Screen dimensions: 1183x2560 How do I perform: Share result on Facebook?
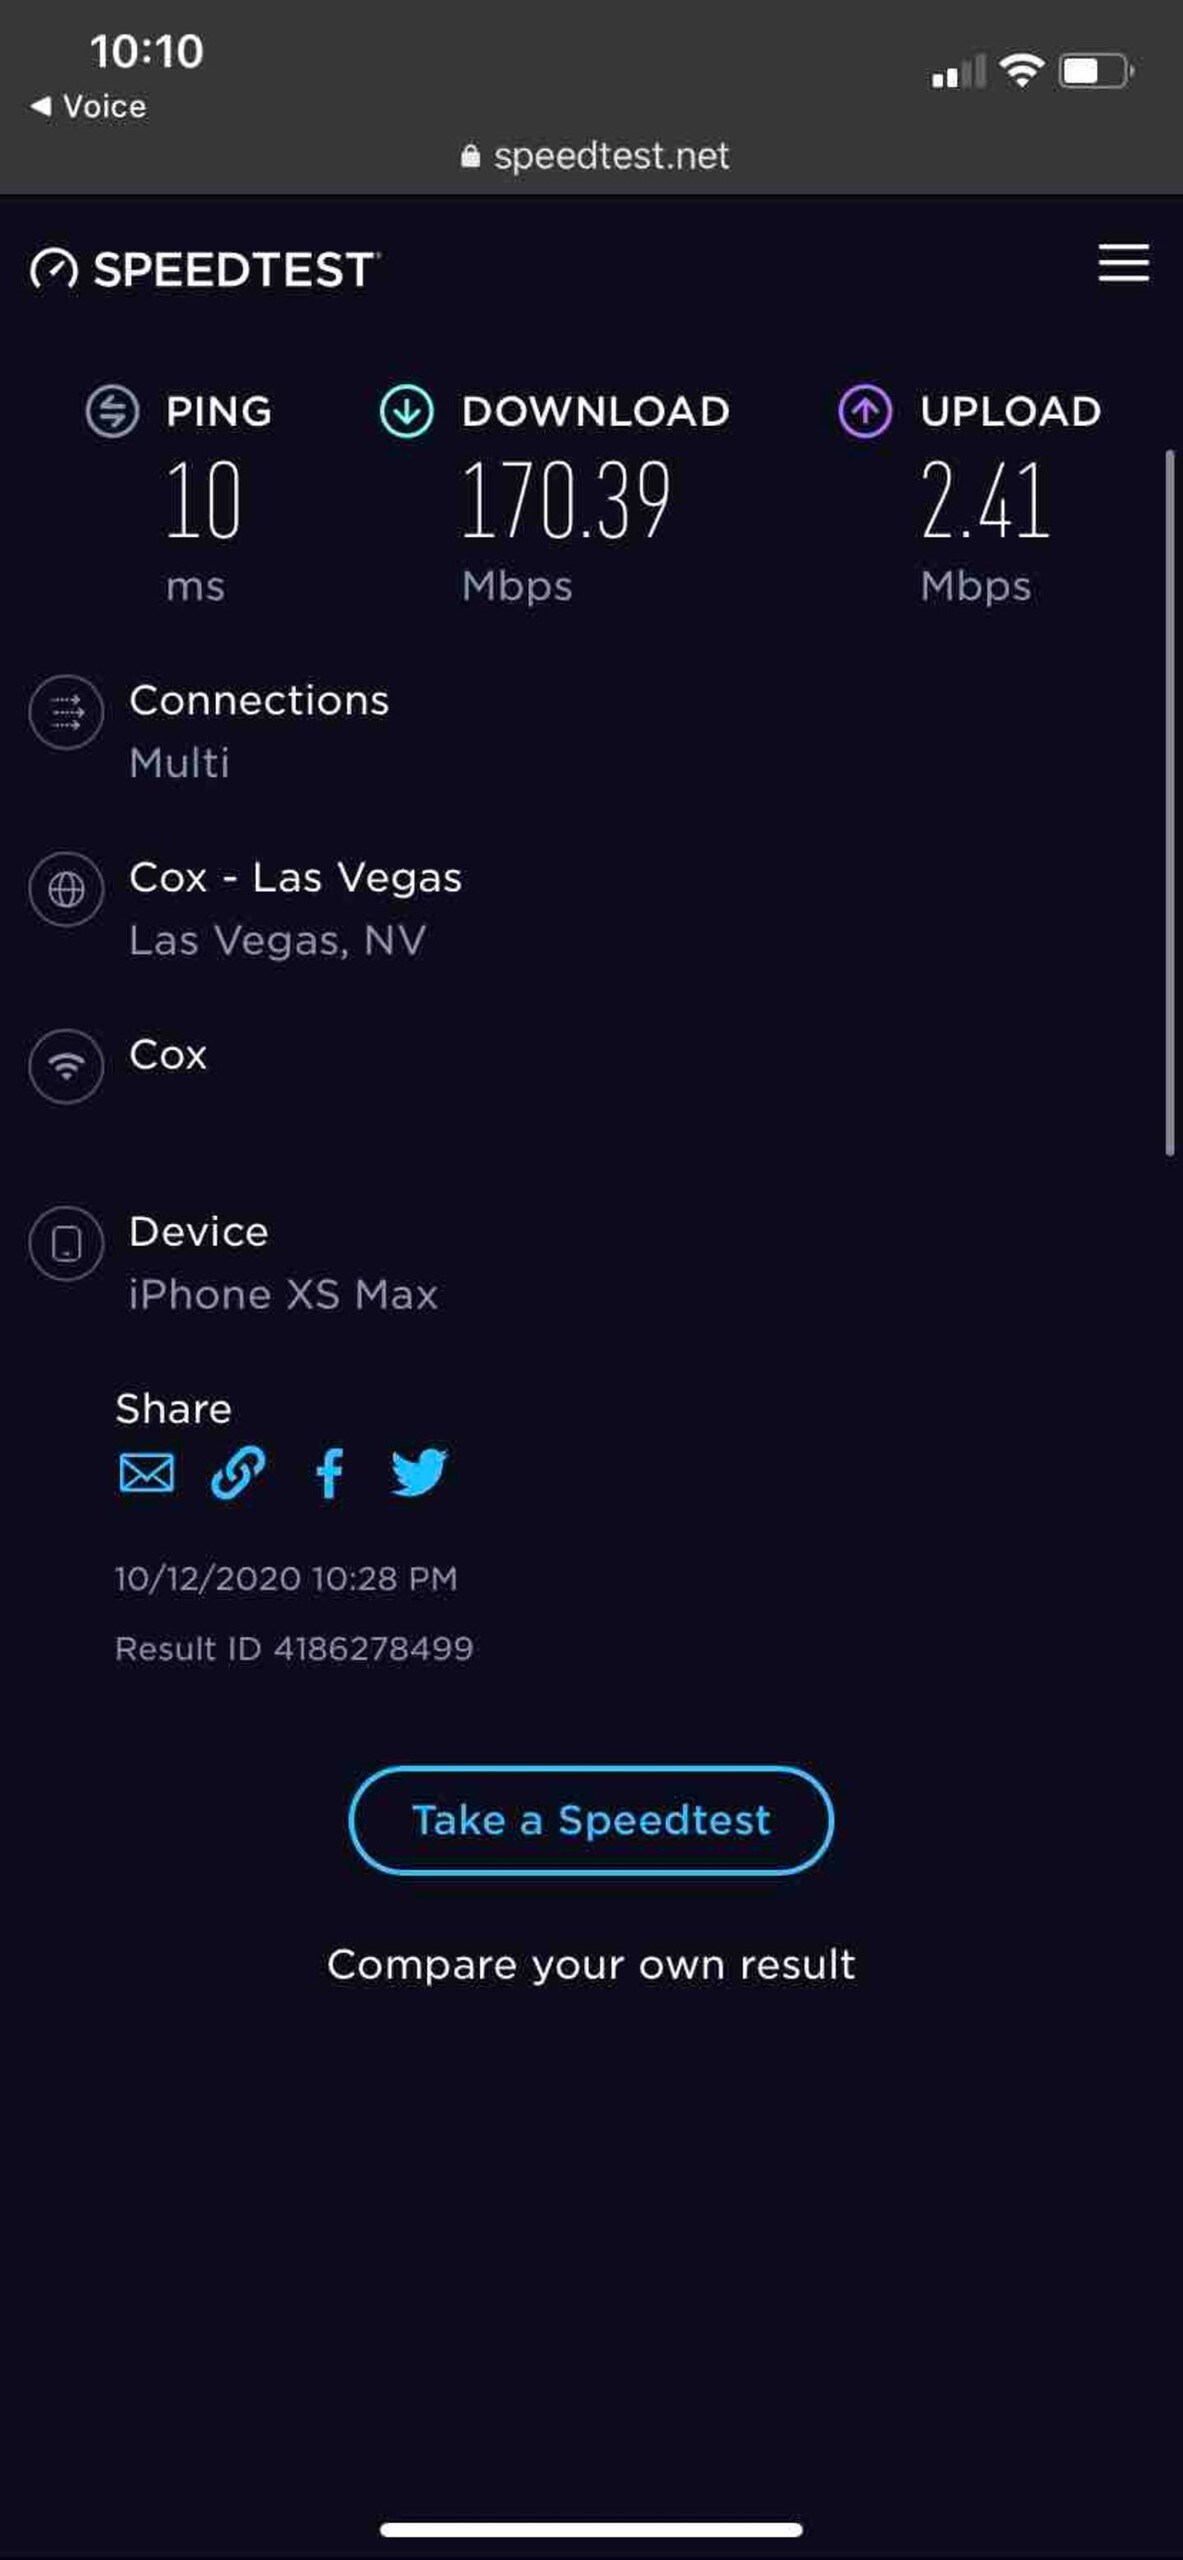(329, 1472)
